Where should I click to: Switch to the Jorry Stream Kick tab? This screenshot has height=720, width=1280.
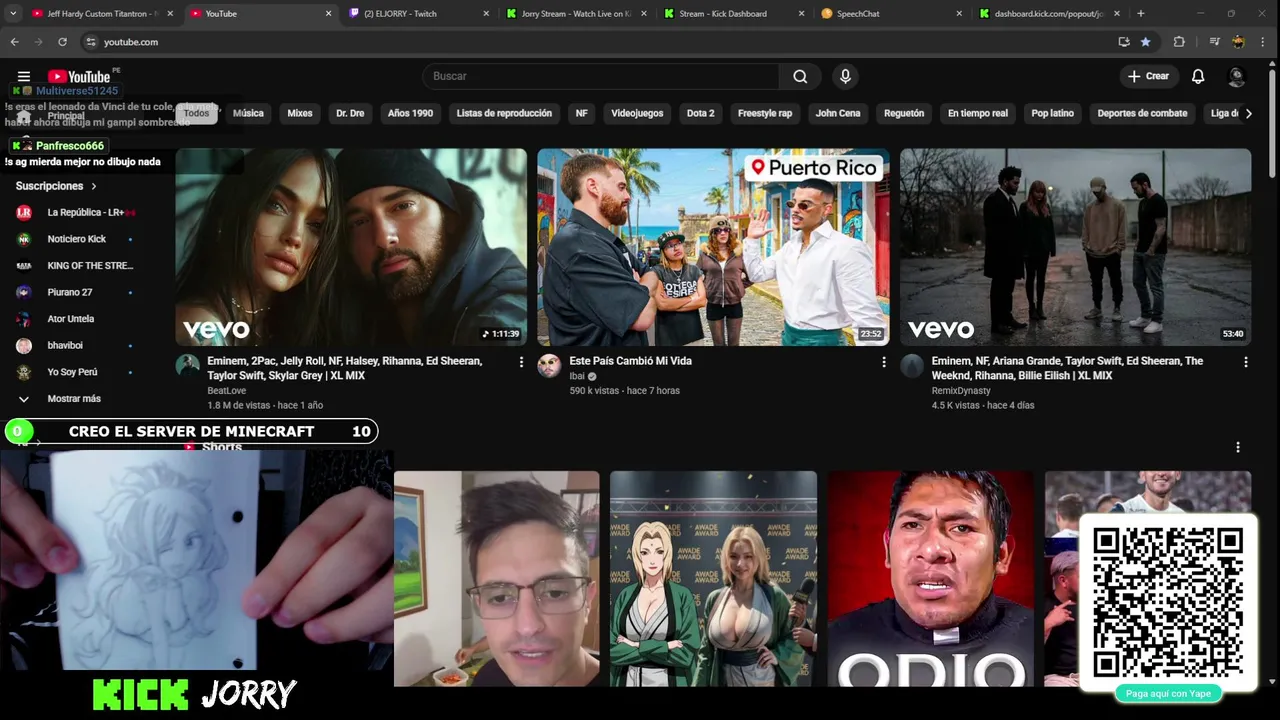[x=575, y=14]
